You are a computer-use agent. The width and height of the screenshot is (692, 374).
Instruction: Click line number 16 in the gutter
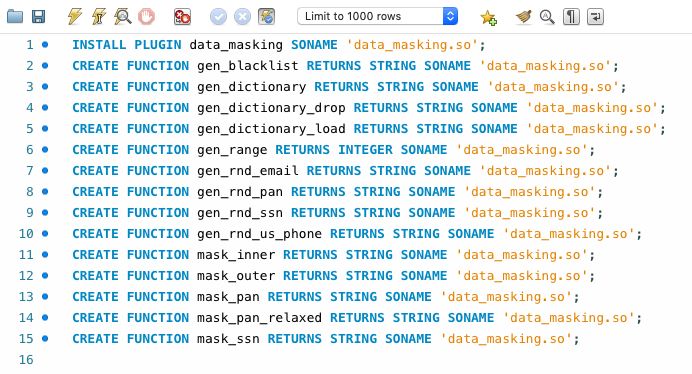(x=26, y=359)
